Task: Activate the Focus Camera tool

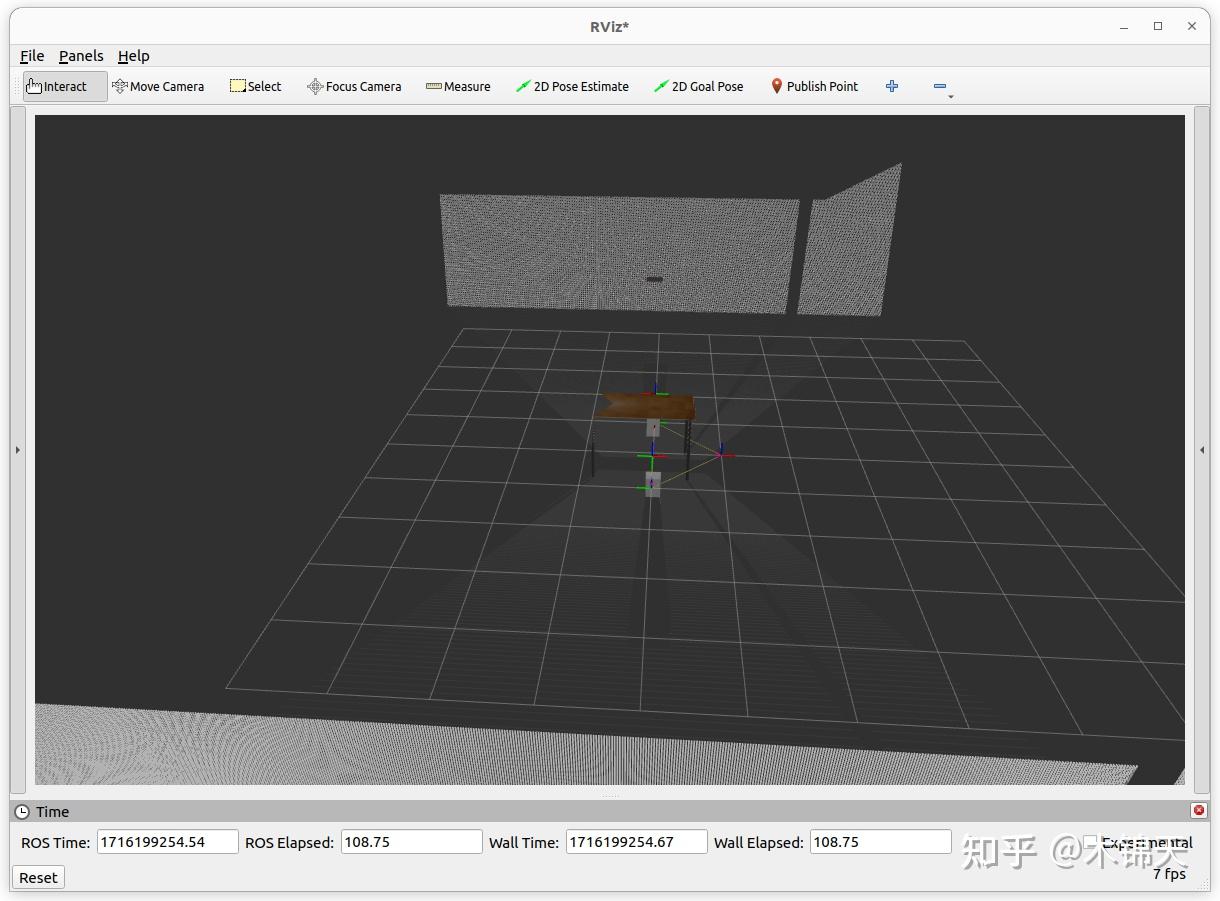Action: [354, 87]
